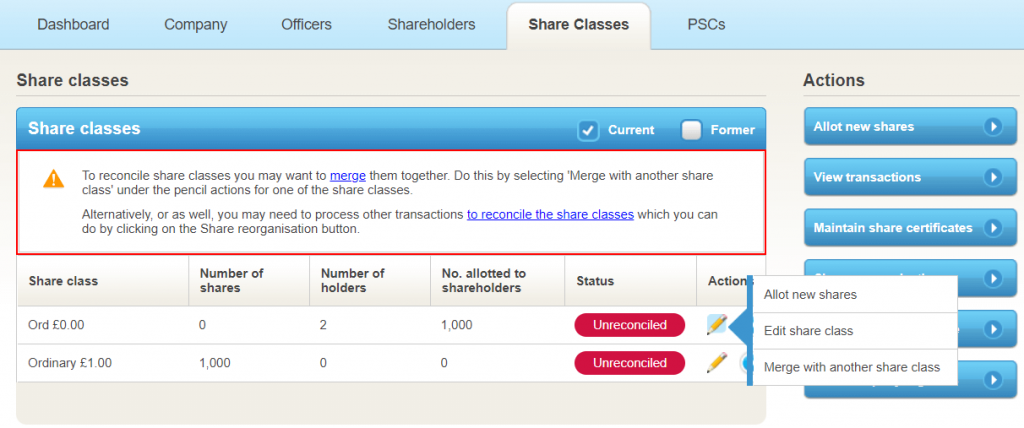Image resolution: width=1024 pixels, height=428 pixels.
Task: Go to the Shareholders tab
Action: pyautogui.click(x=431, y=24)
